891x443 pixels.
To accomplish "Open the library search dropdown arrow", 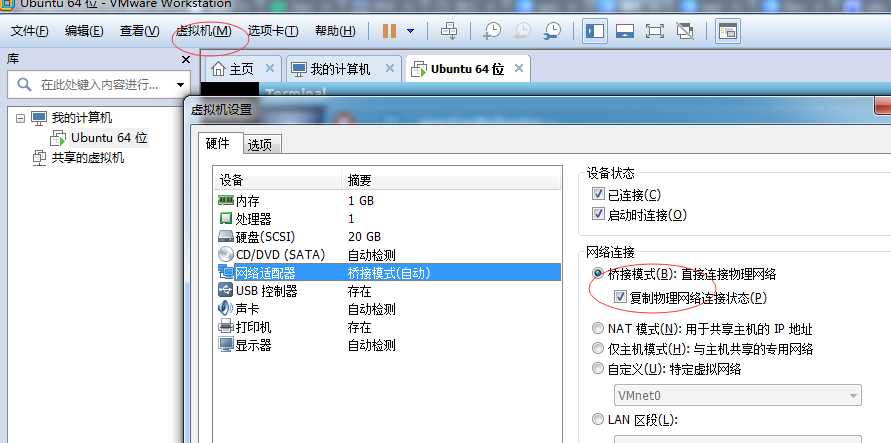I will pos(181,85).
